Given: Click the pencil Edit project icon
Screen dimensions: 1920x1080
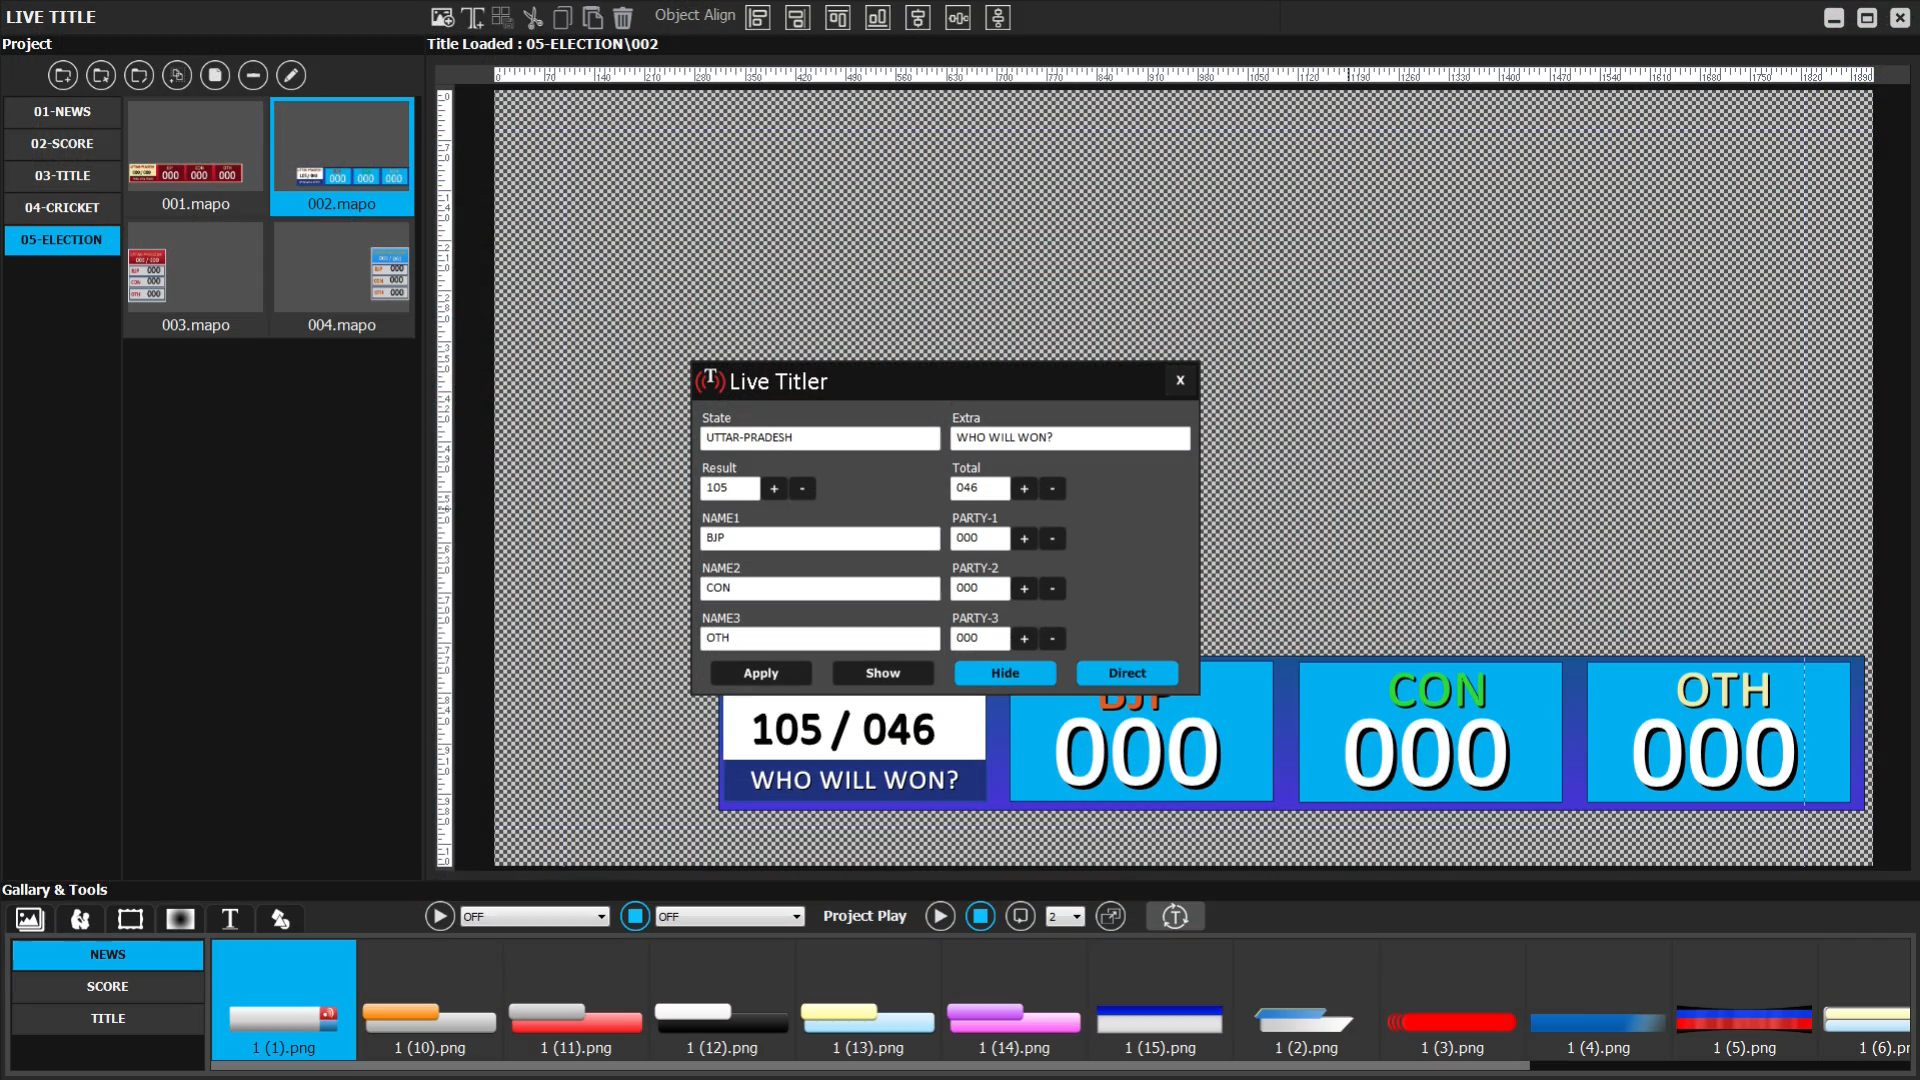Looking at the screenshot, I should 291,75.
